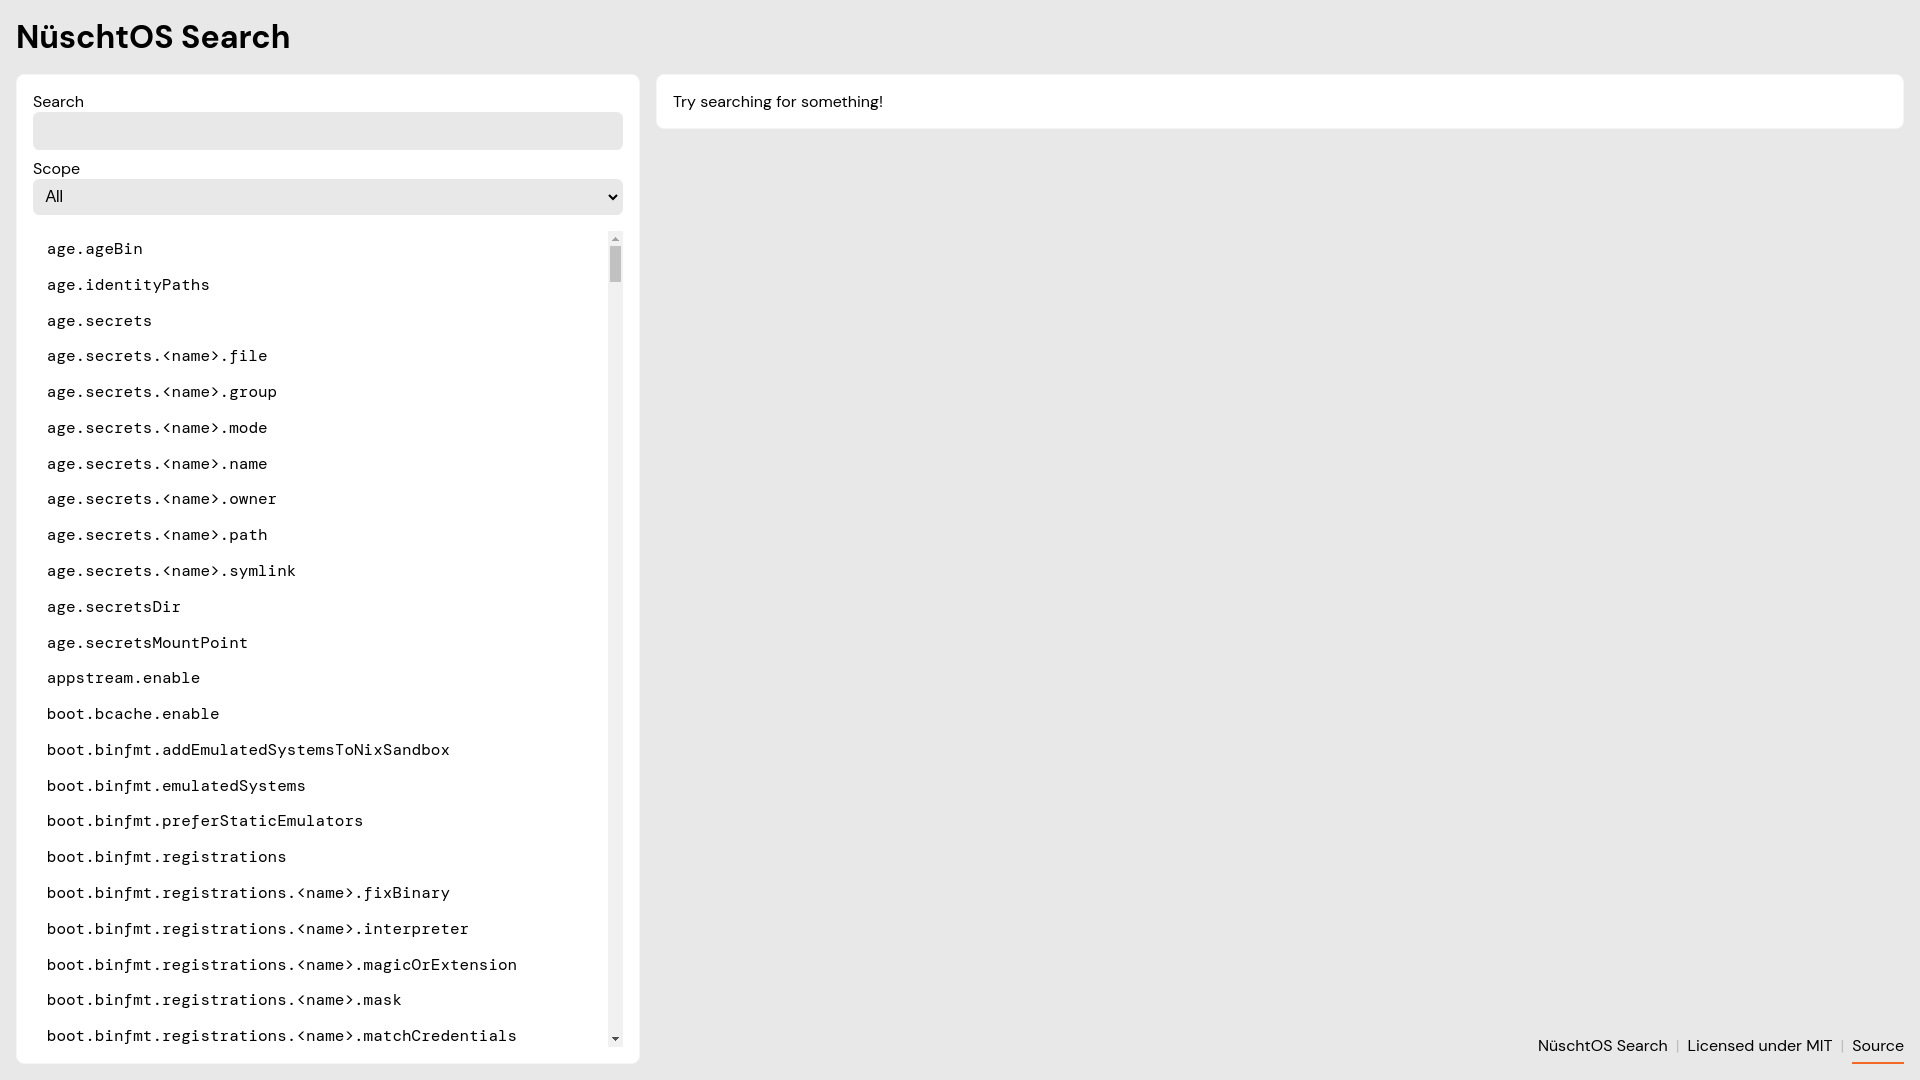This screenshot has width=1920, height=1080.
Task: Open age.secrets.<name>.owner entry
Action: pos(320,499)
